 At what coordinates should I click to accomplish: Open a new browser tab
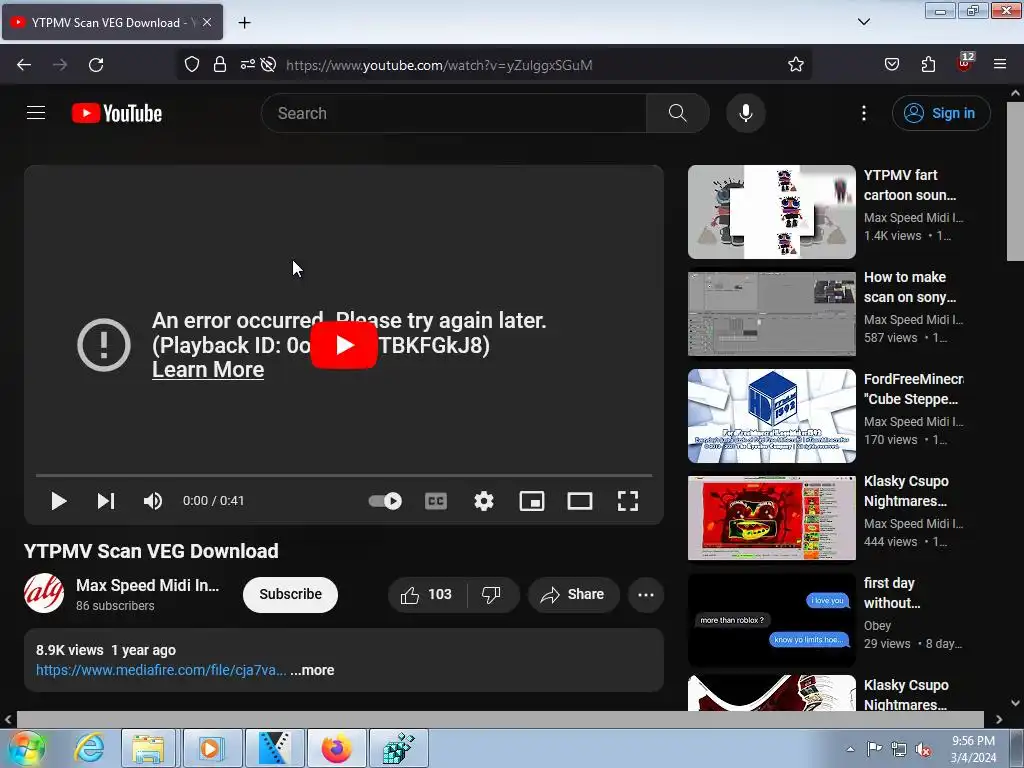[x=244, y=23]
